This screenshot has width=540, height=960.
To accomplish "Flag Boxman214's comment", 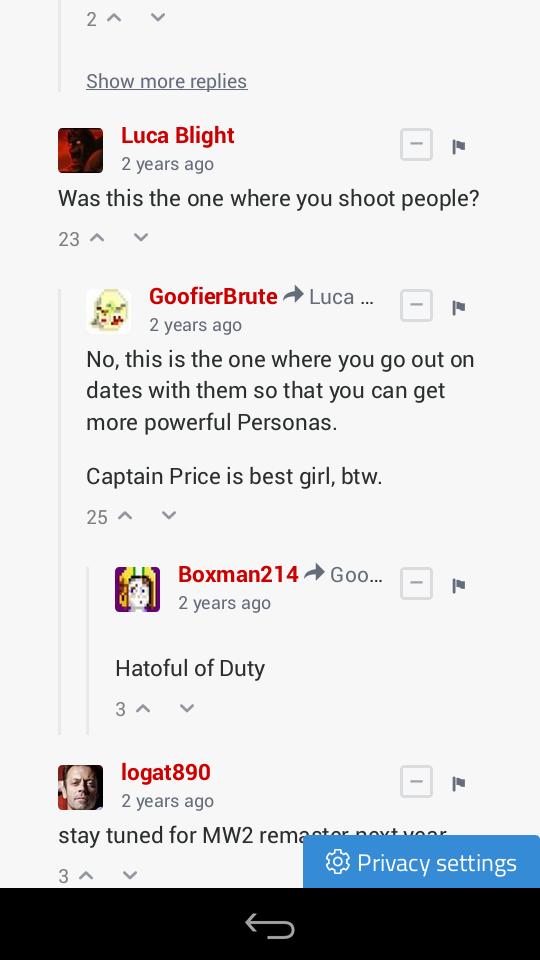I will (459, 586).
